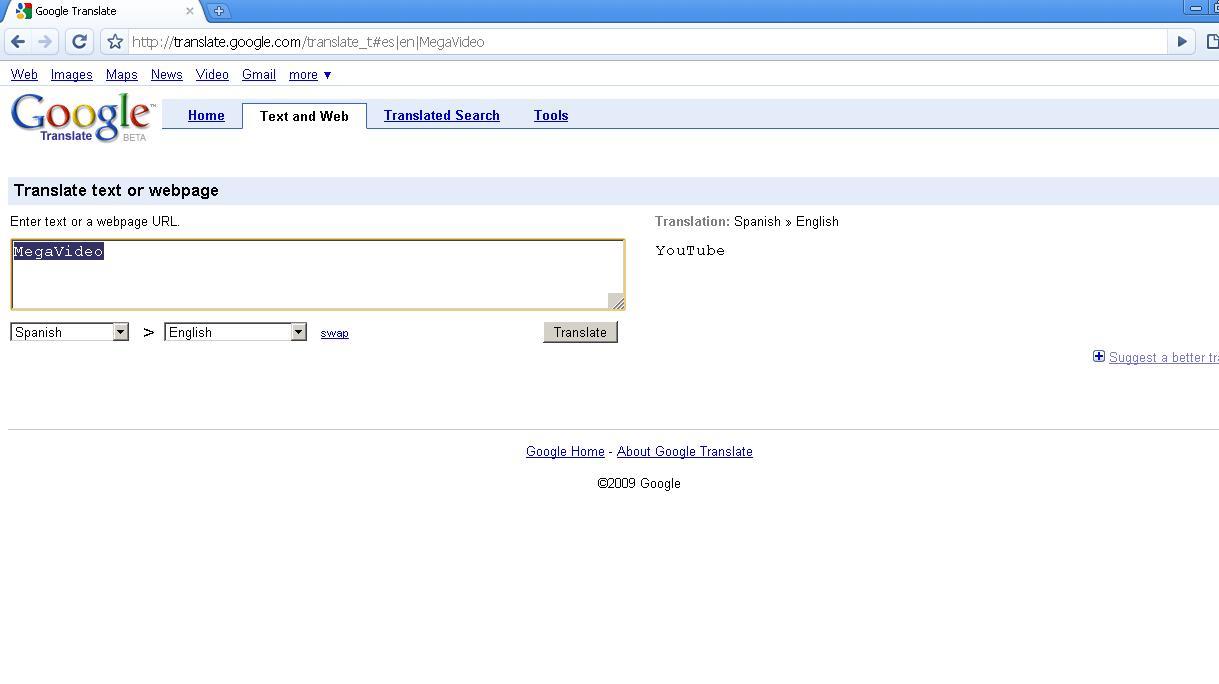Click inside the MegaVideo text input box

click(318, 275)
